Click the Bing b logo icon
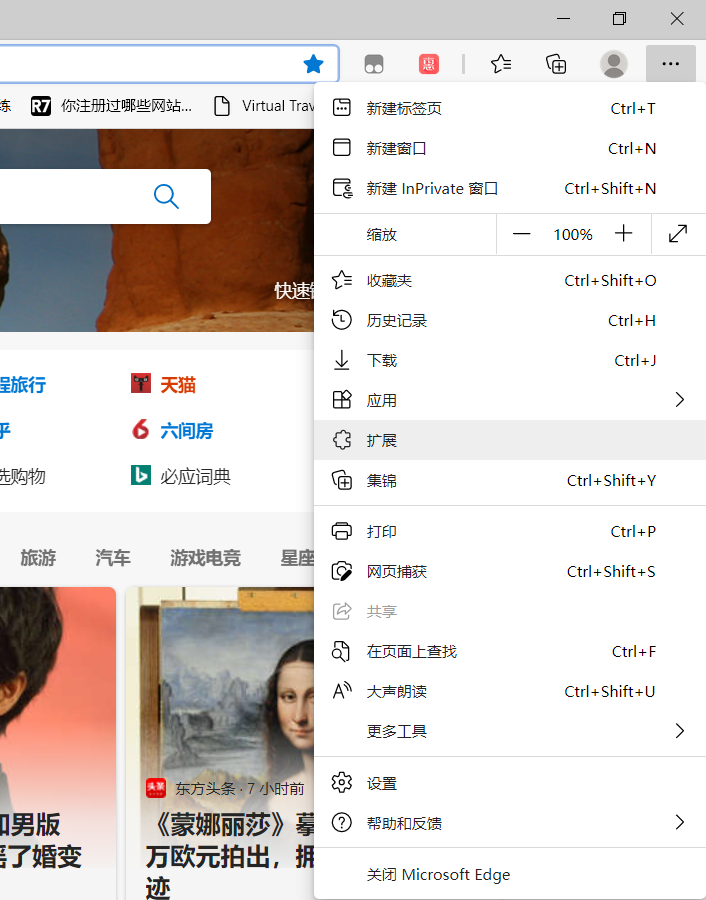The height and width of the screenshot is (900, 706). coord(141,475)
